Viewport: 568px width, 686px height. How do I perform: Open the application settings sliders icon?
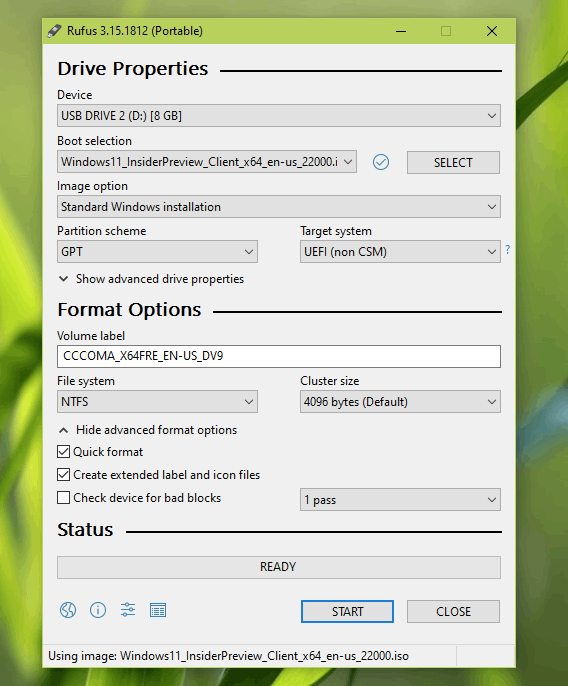[128, 609]
